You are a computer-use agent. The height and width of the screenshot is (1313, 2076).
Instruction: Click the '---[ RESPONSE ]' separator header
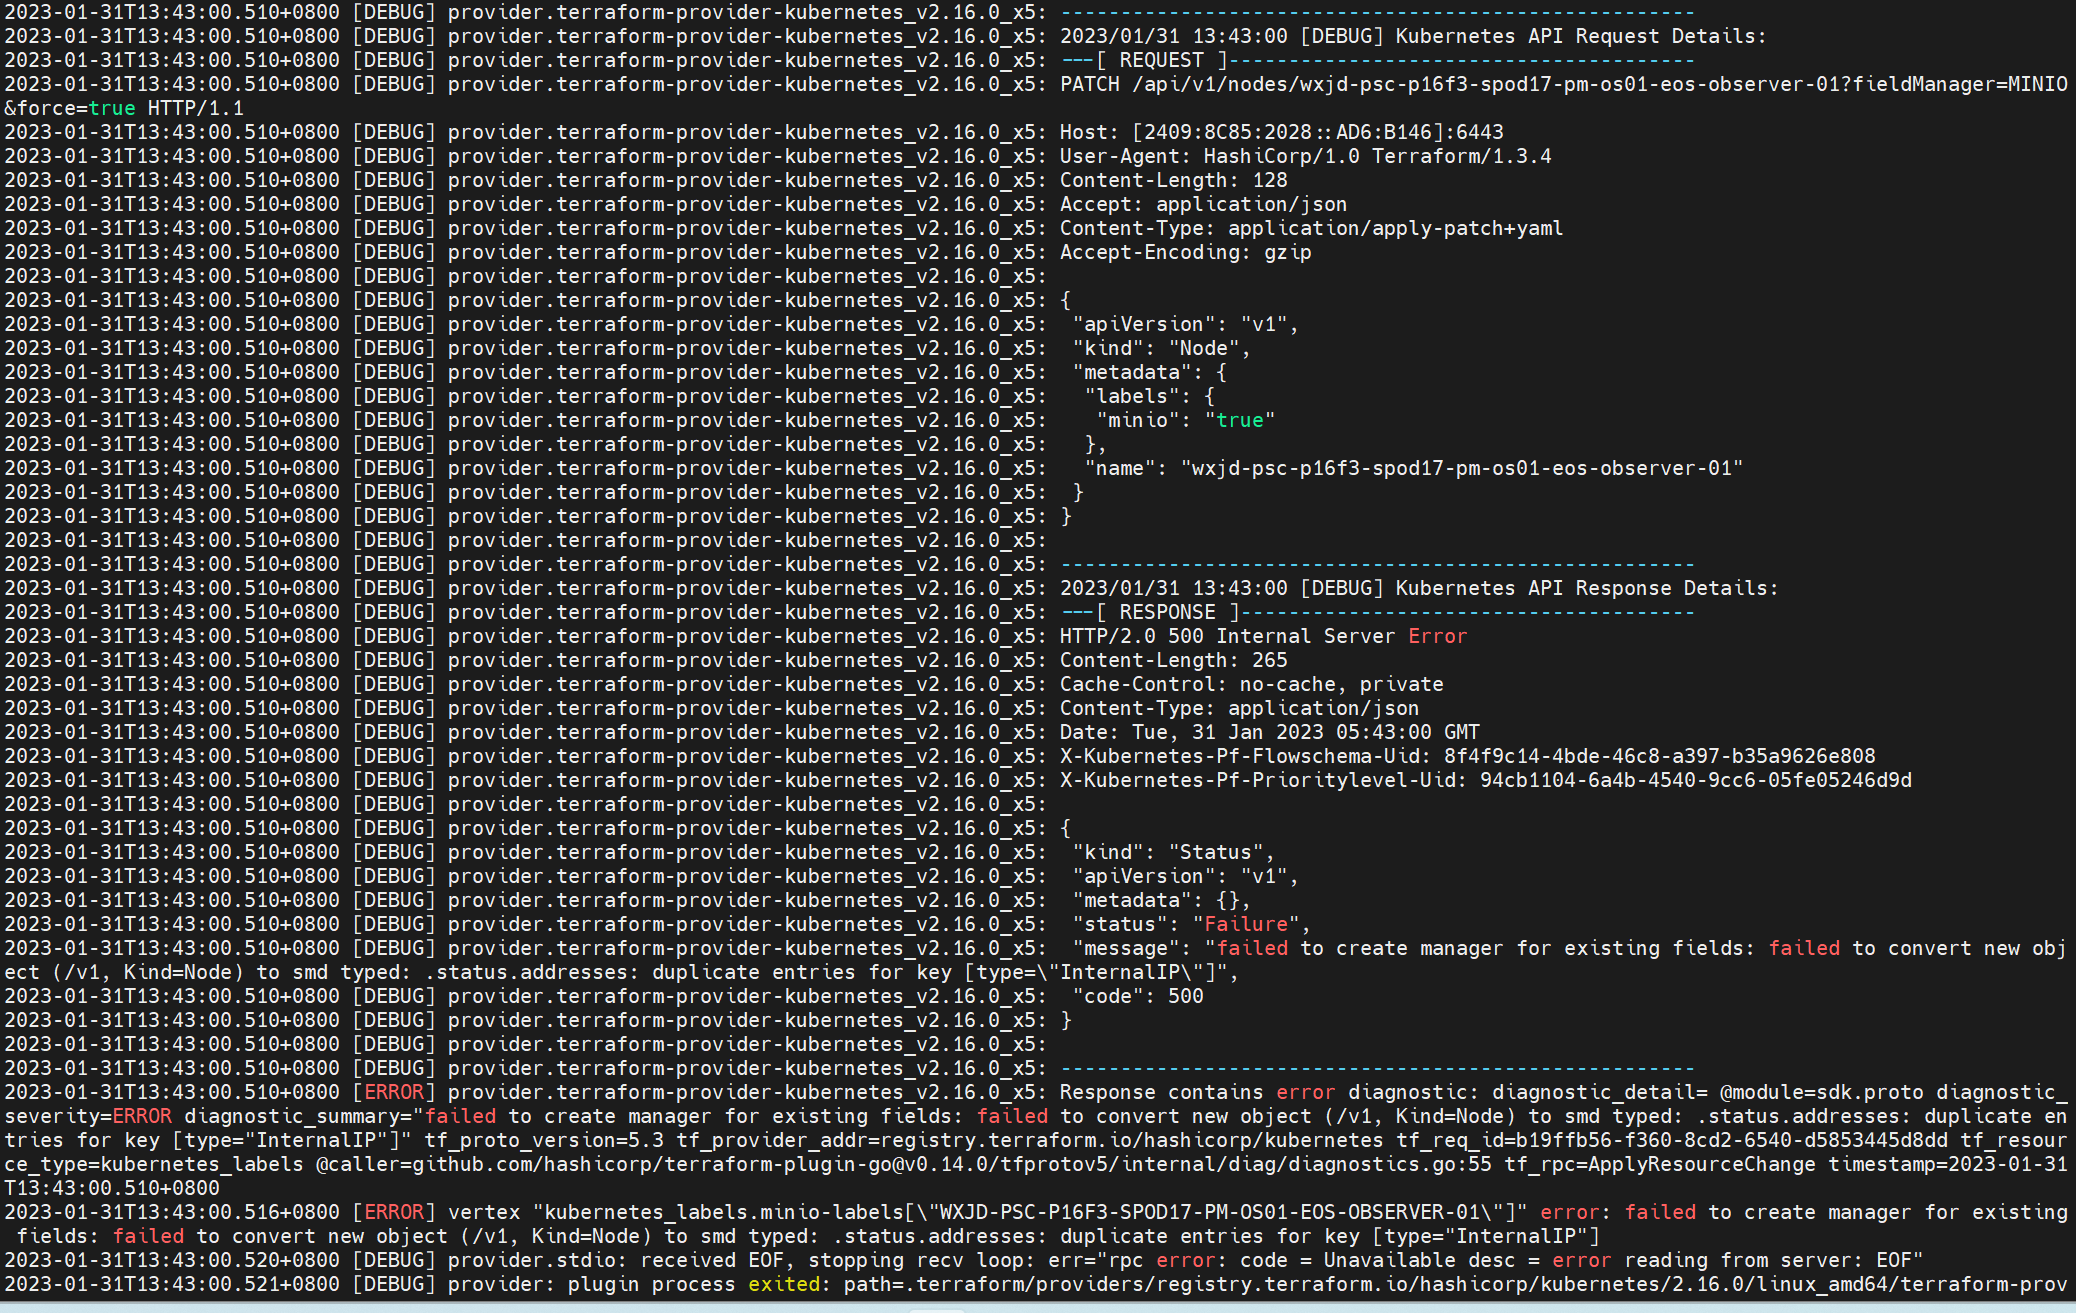coord(1166,612)
